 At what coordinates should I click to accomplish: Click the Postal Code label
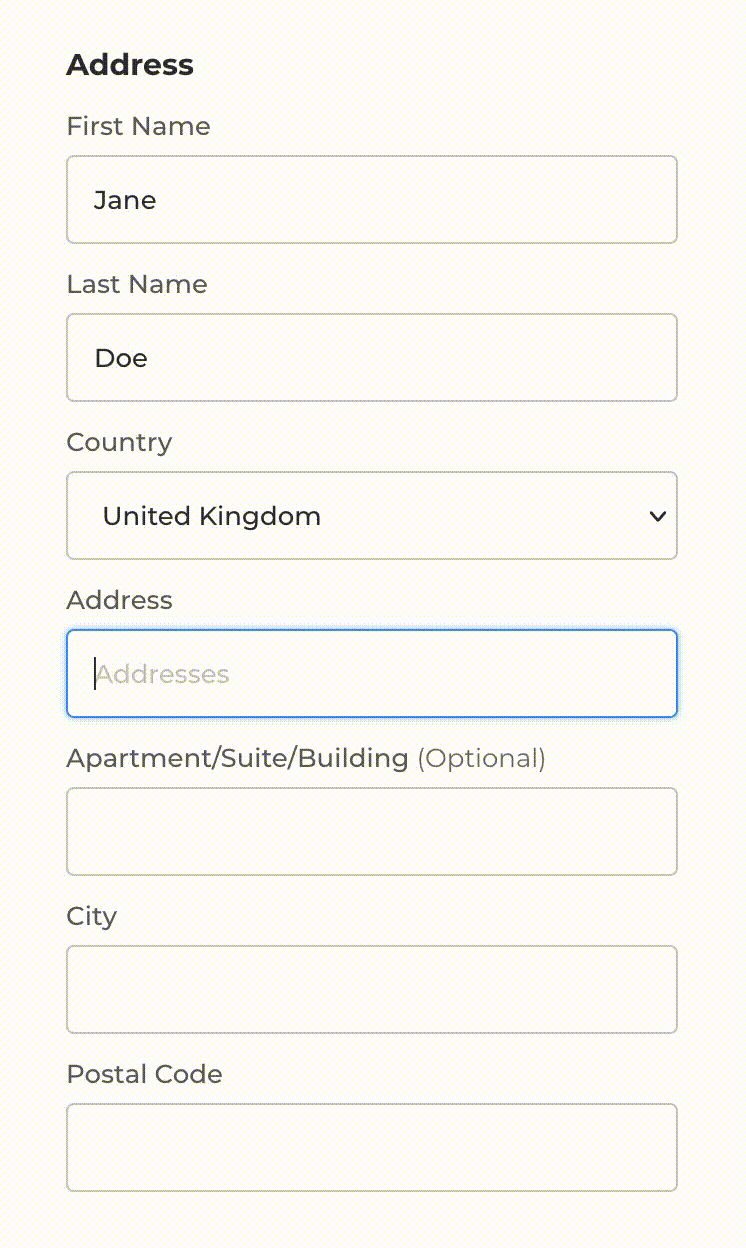click(x=144, y=1074)
